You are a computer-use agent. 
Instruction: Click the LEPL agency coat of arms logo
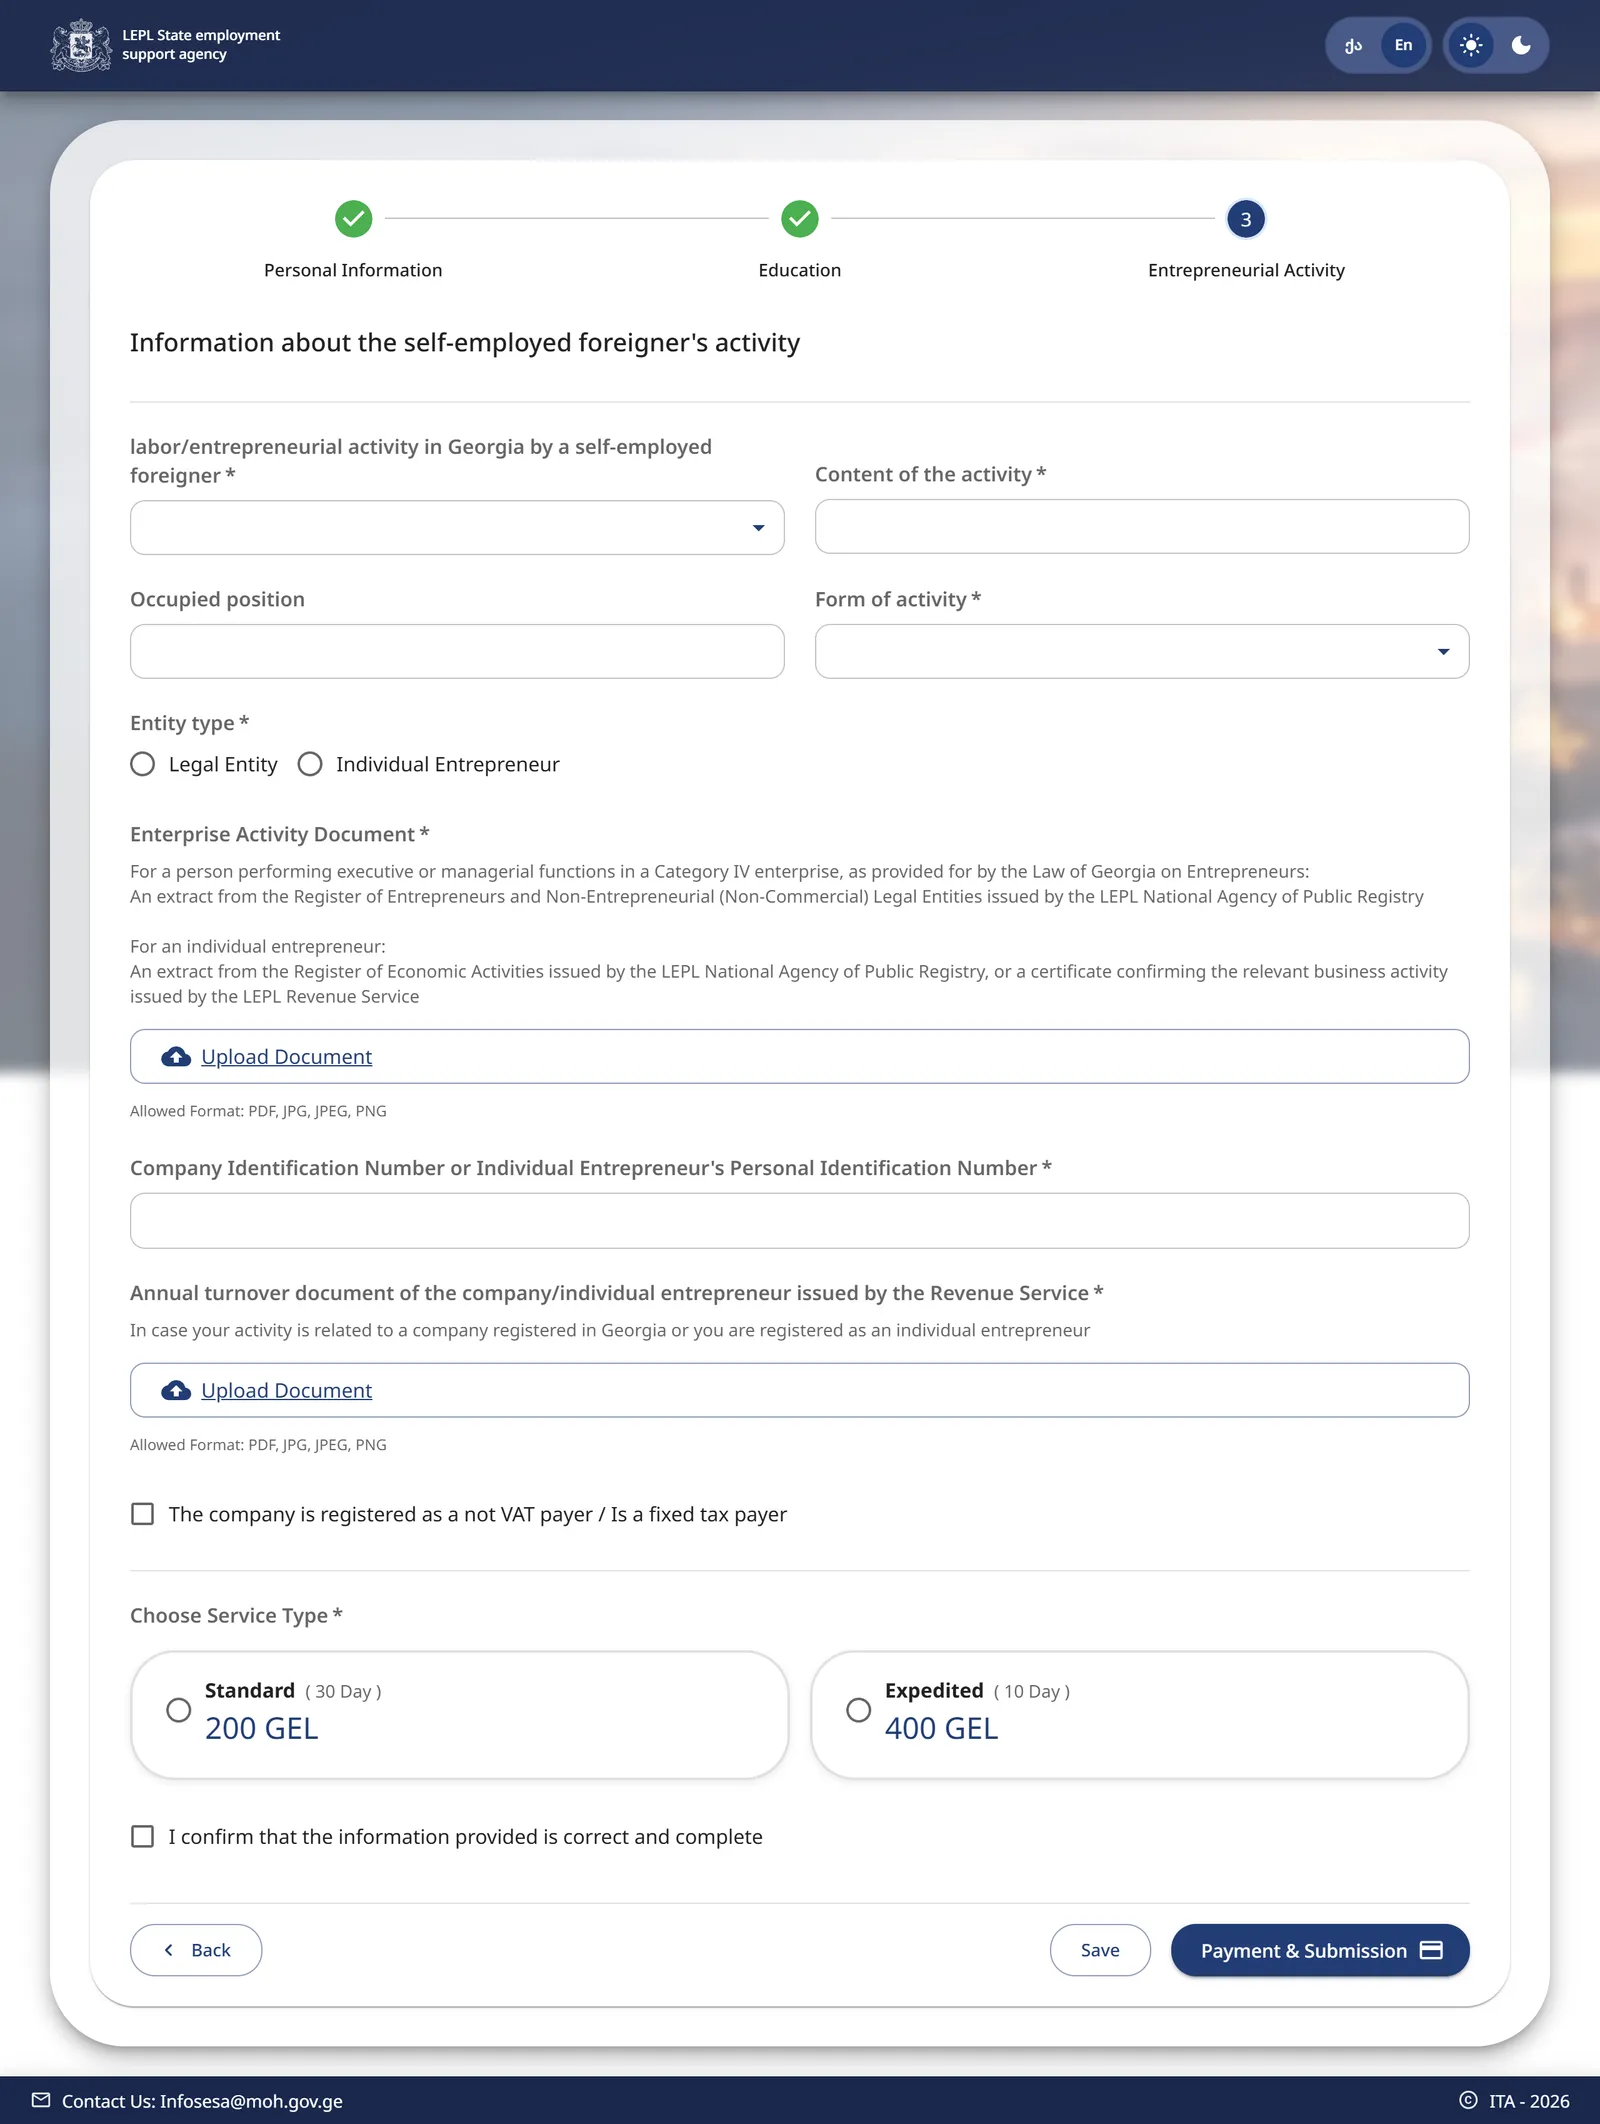[x=81, y=45]
